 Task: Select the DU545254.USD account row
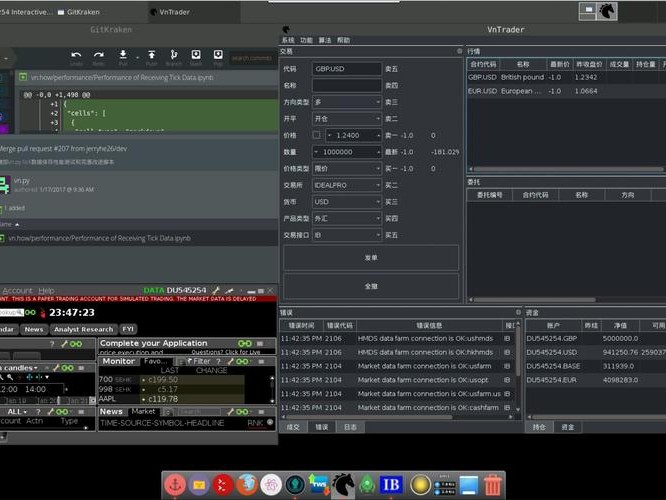[x=595, y=352]
